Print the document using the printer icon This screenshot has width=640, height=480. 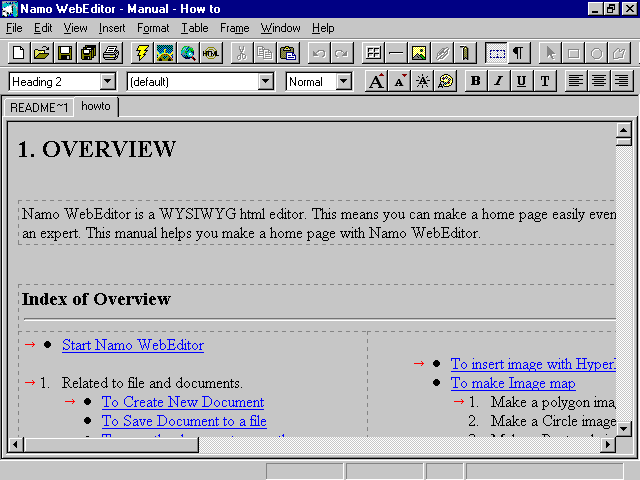pyautogui.click(x=110, y=53)
